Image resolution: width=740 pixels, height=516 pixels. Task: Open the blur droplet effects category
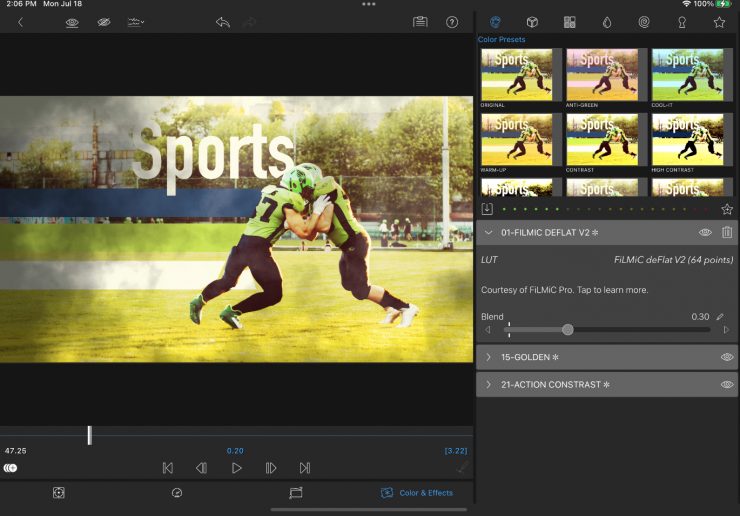point(606,22)
